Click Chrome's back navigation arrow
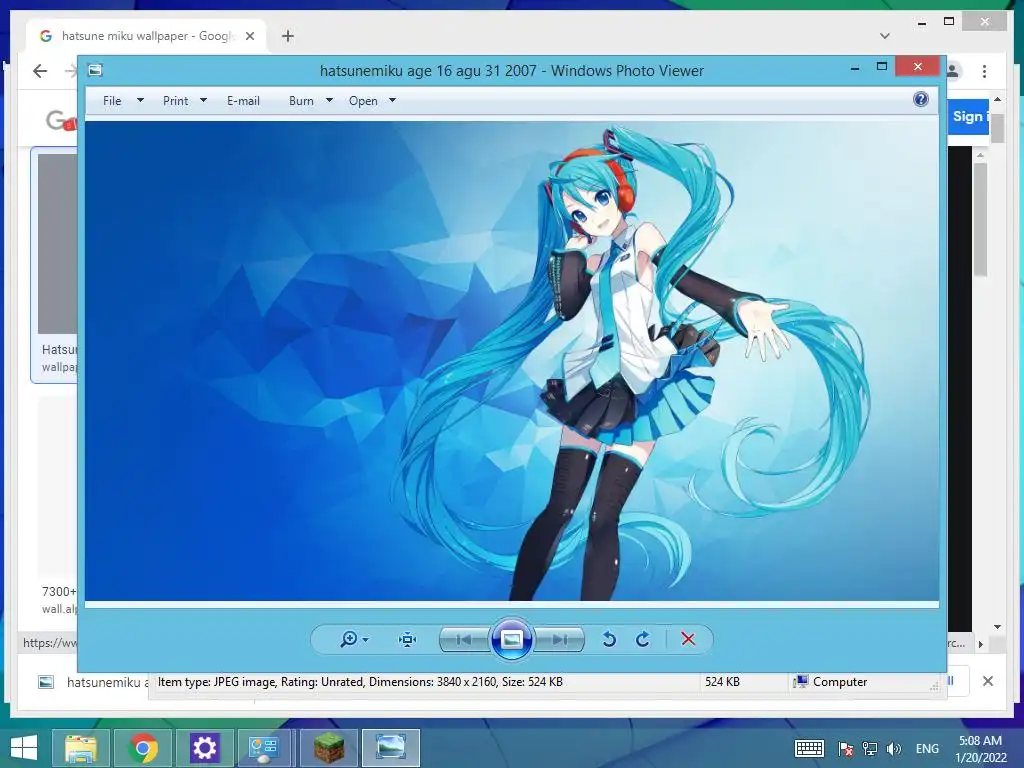The height and width of the screenshot is (768, 1024). point(40,71)
